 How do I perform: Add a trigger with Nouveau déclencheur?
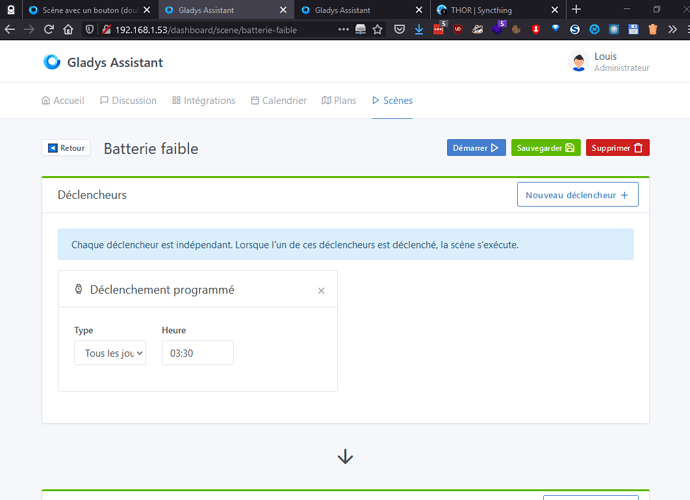tap(577, 195)
